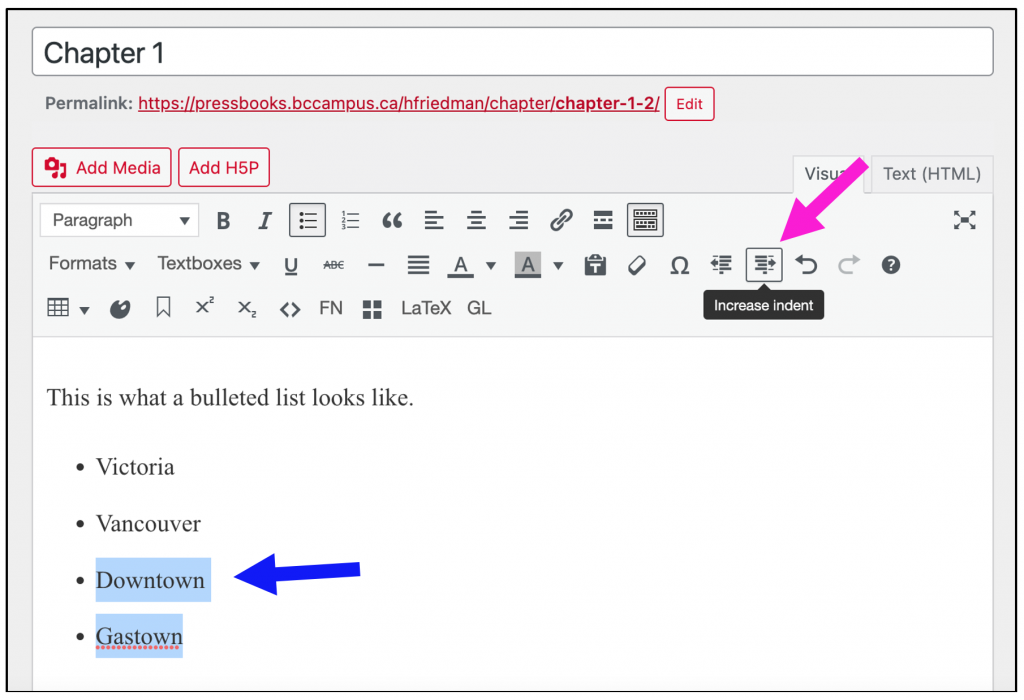
Task: Click the Increase indent icon
Action: [x=764, y=265]
